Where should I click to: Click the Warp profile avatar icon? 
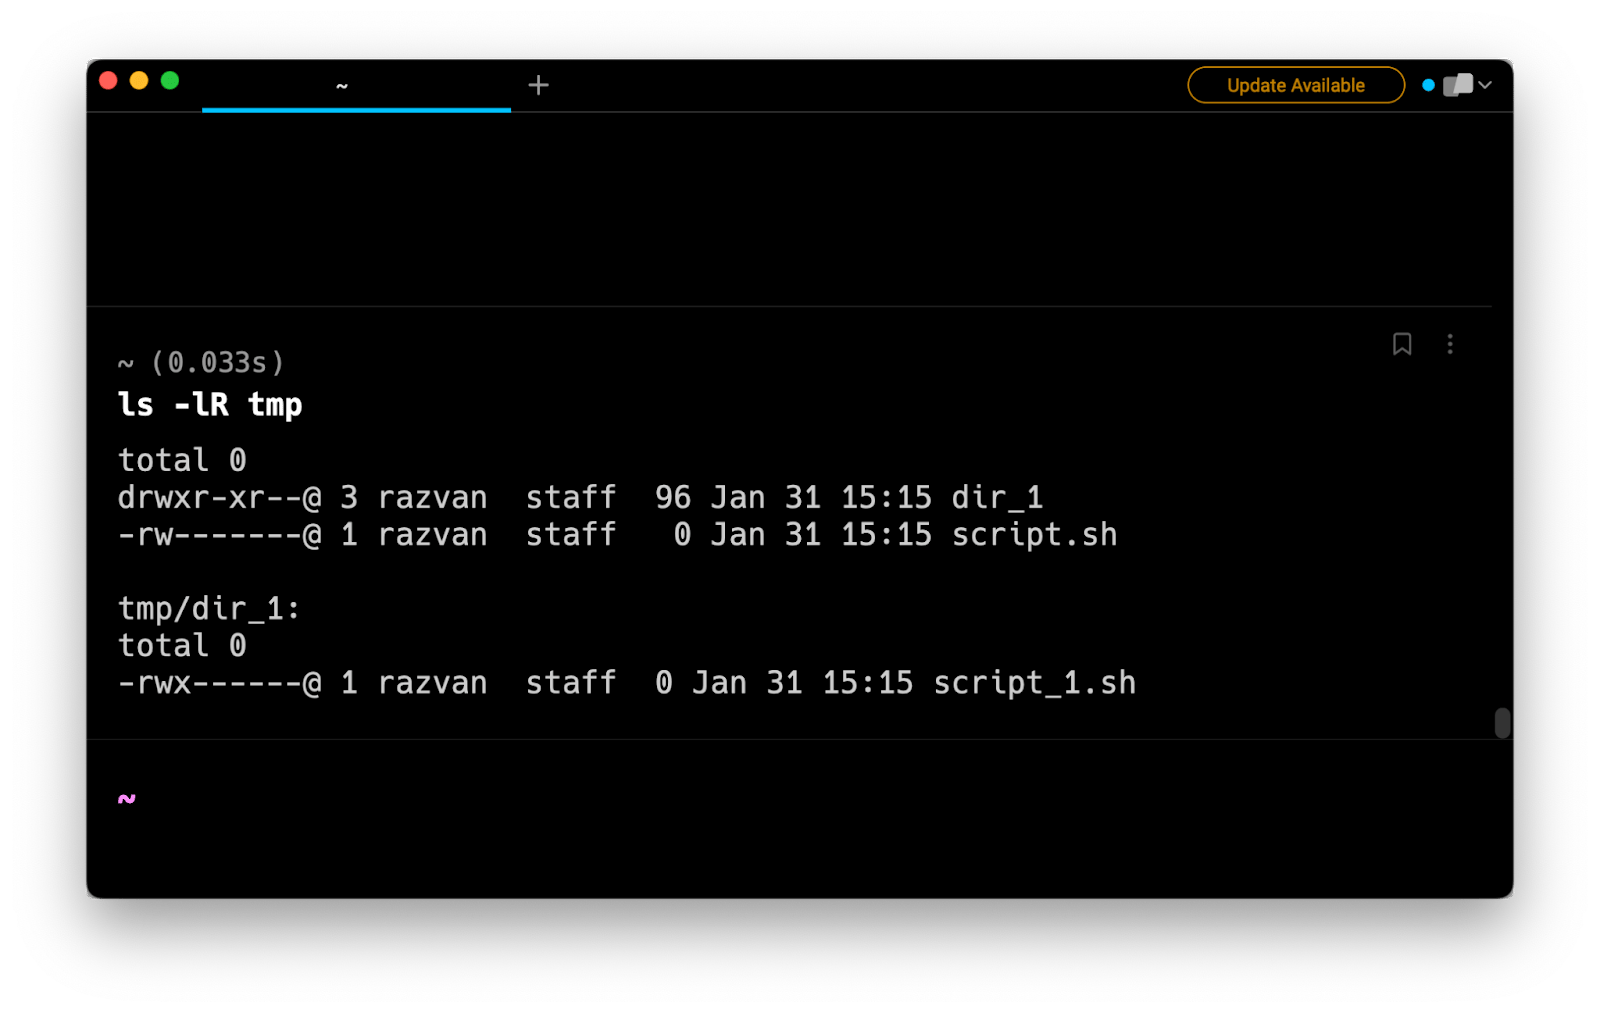[x=1458, y=85]
